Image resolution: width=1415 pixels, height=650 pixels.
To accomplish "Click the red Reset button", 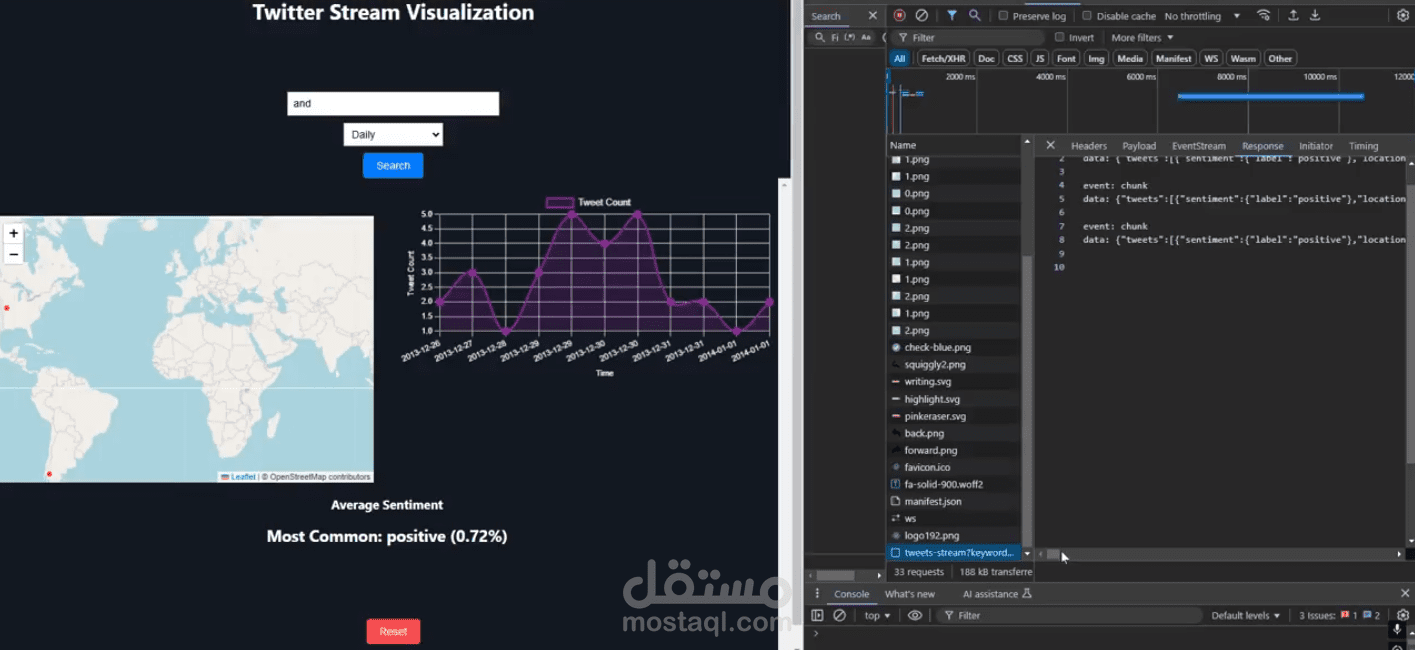I will click(393, 631).
